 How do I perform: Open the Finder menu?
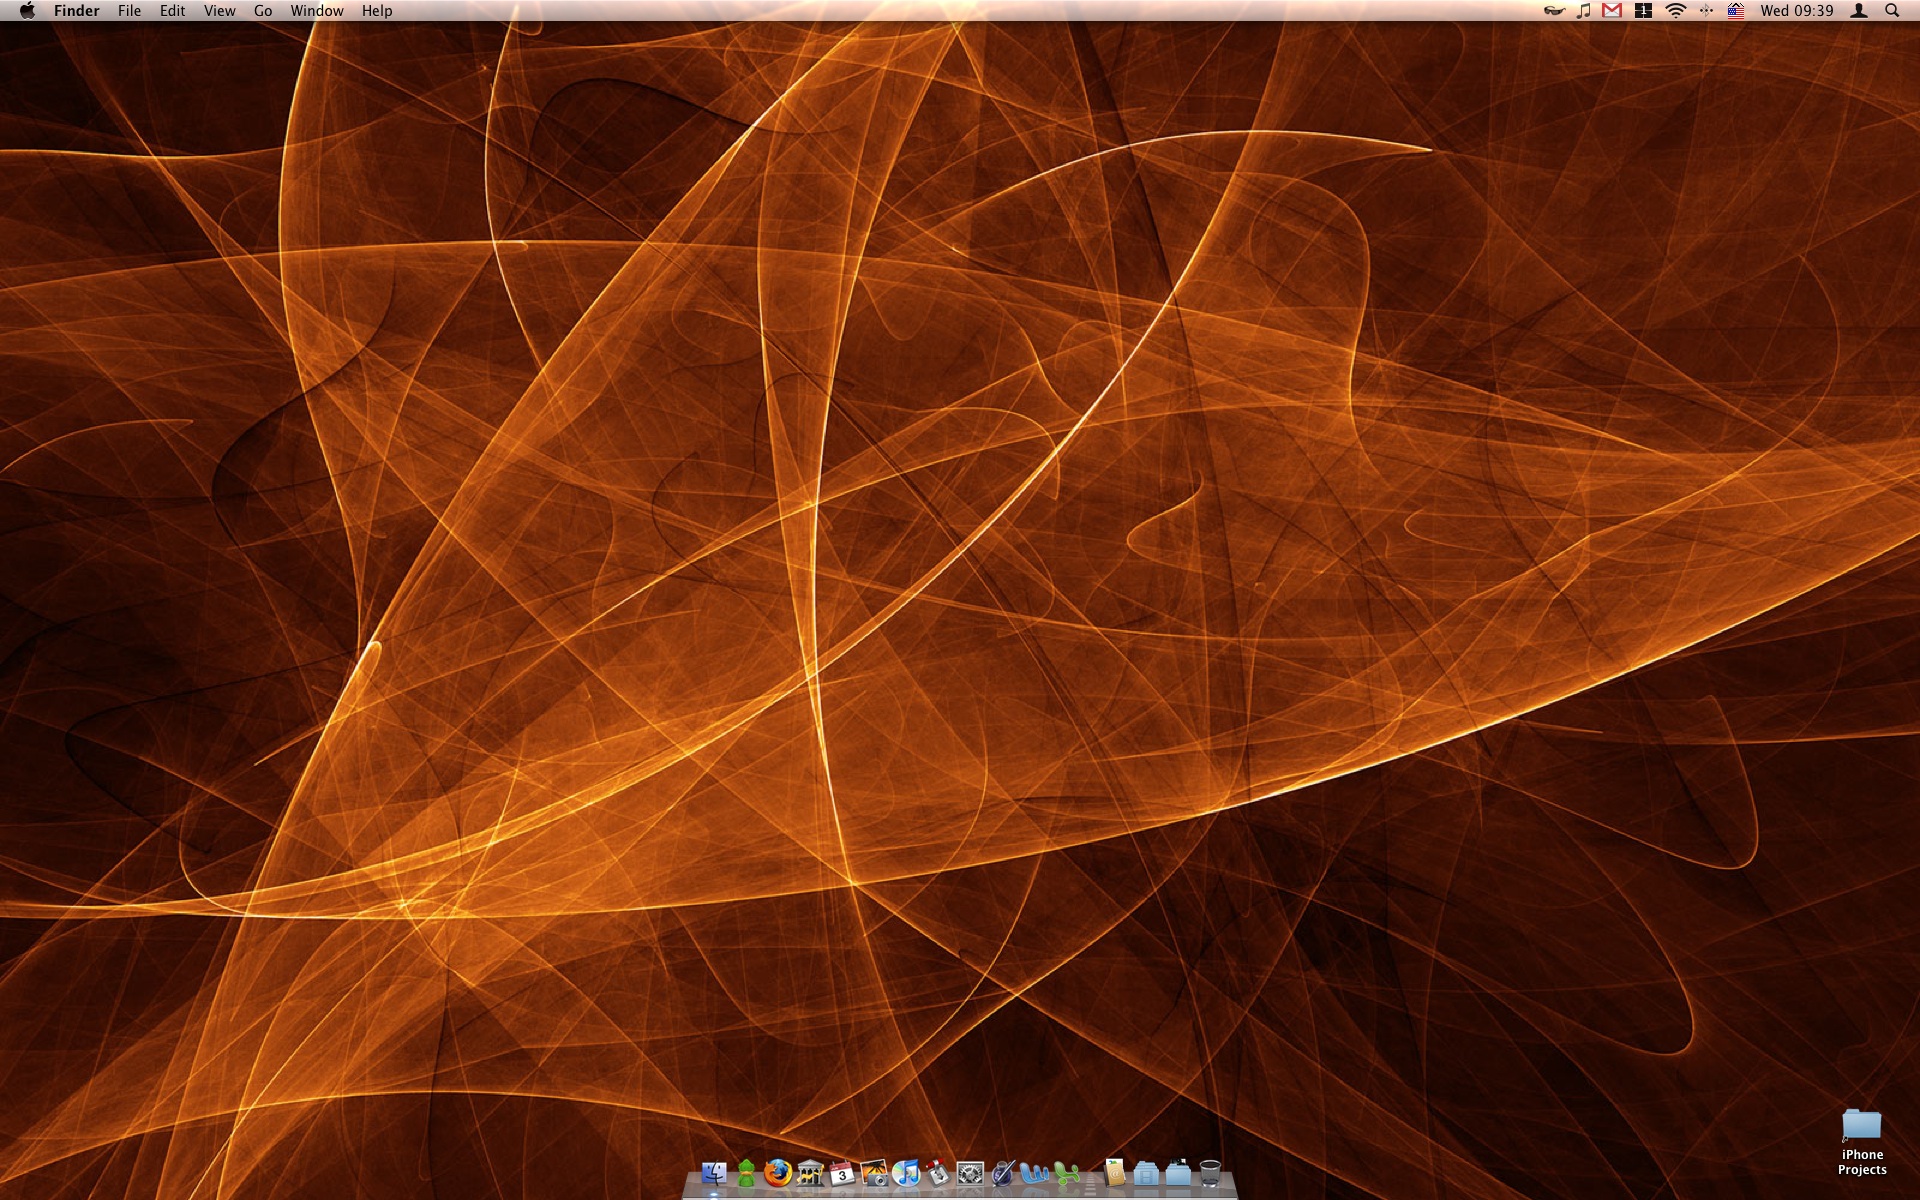[77, 11]
